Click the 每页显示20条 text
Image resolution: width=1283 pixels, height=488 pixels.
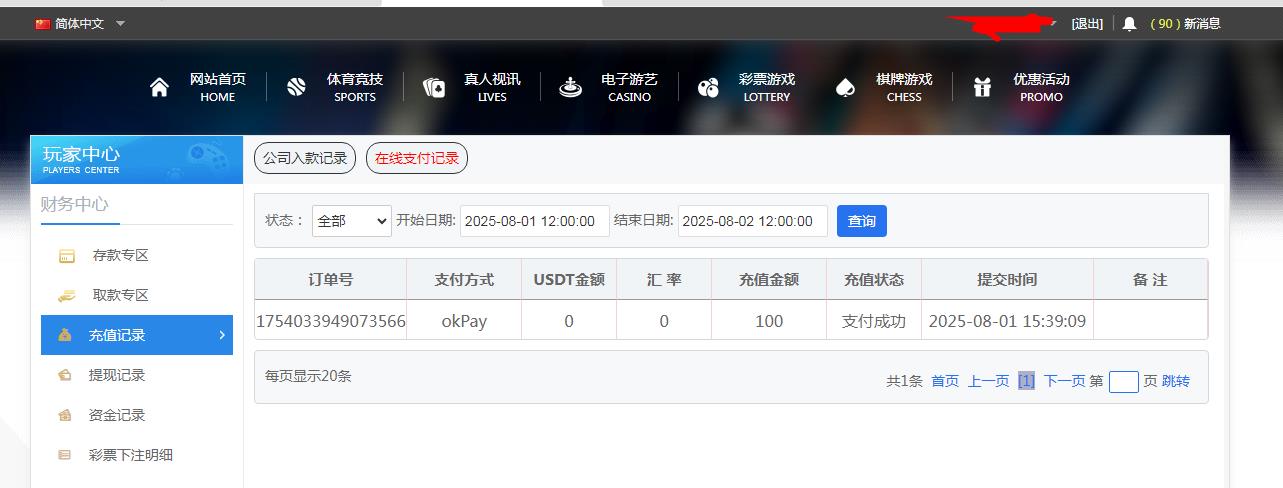[x=308, y=376]
